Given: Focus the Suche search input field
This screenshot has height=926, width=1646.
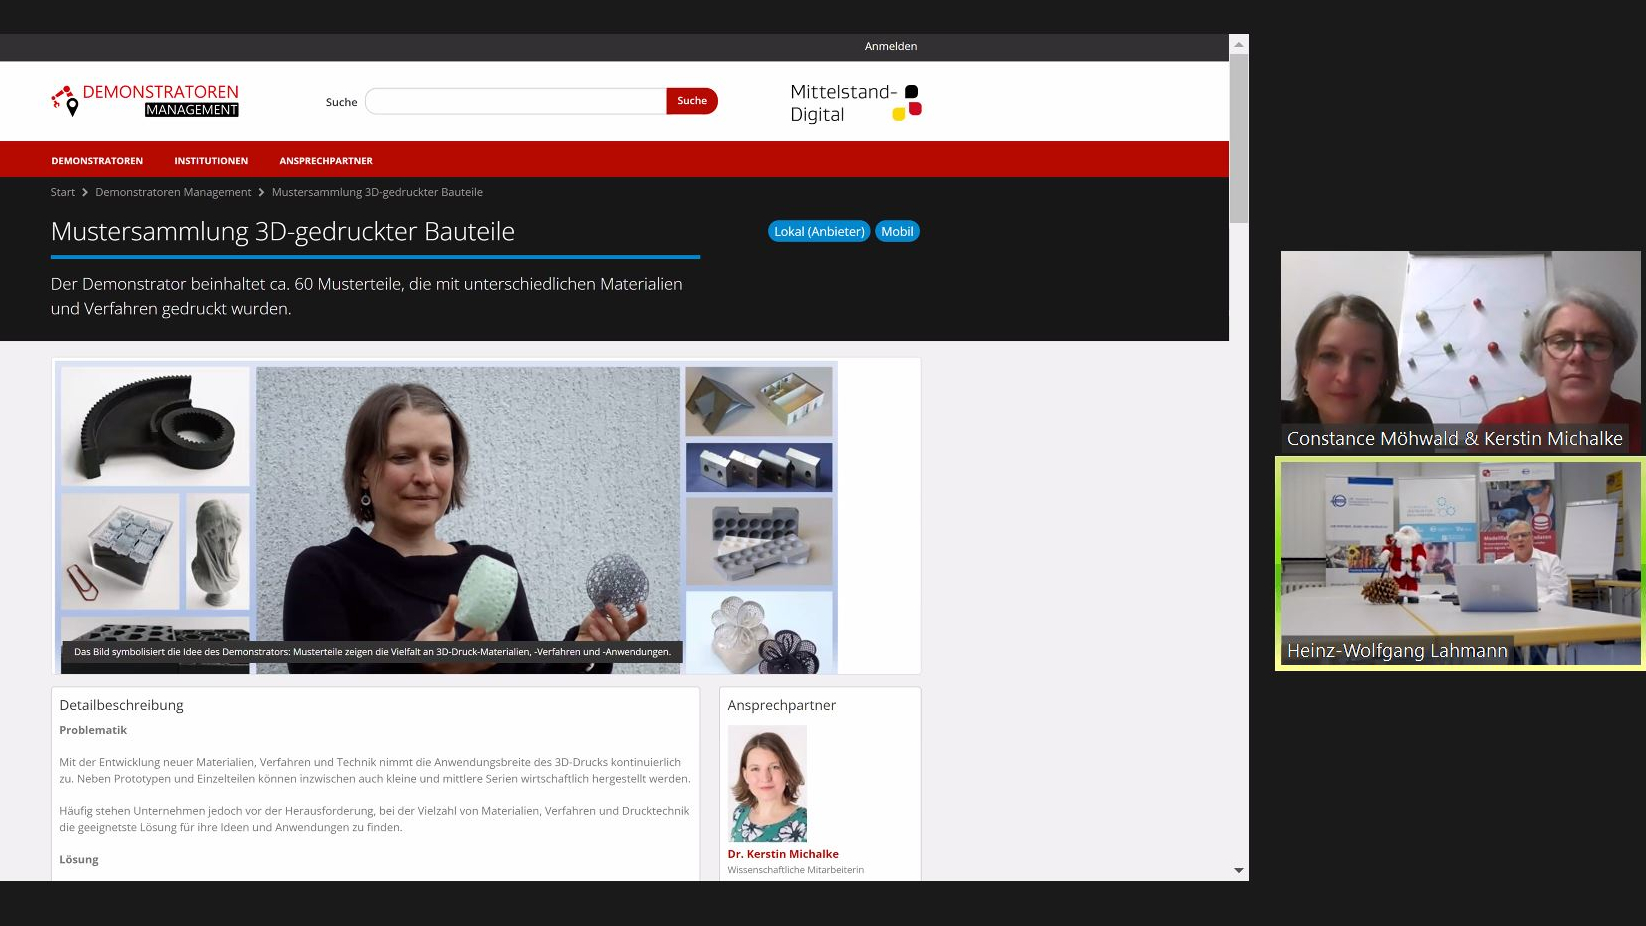Looking at the screenshot, I should pos(515,101).
